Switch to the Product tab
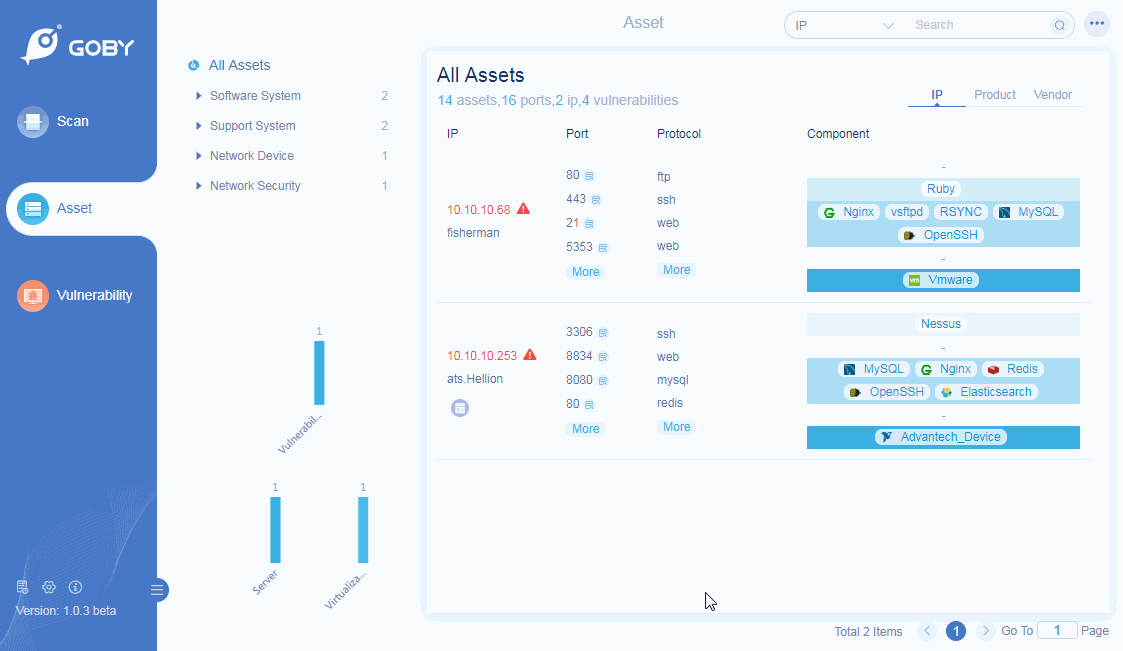The width and height of the screenshot is (1123, 651). 994,95
